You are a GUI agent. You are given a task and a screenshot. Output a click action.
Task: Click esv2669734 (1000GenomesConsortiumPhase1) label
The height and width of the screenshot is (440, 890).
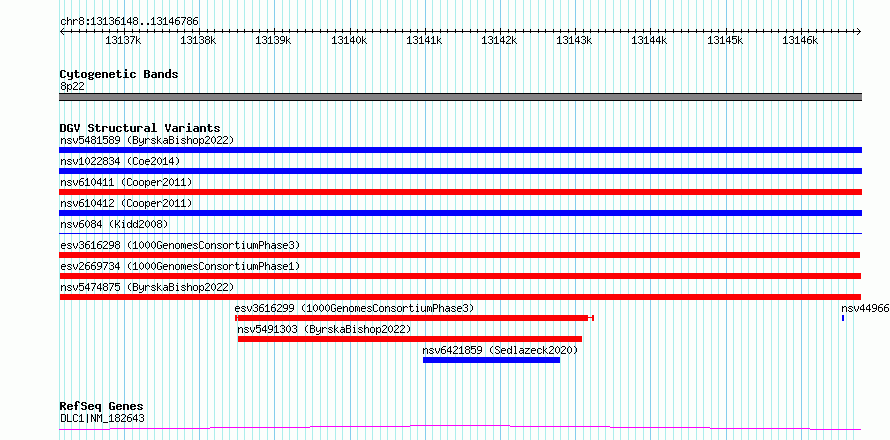pyautogui.click(x=180, y=266)
